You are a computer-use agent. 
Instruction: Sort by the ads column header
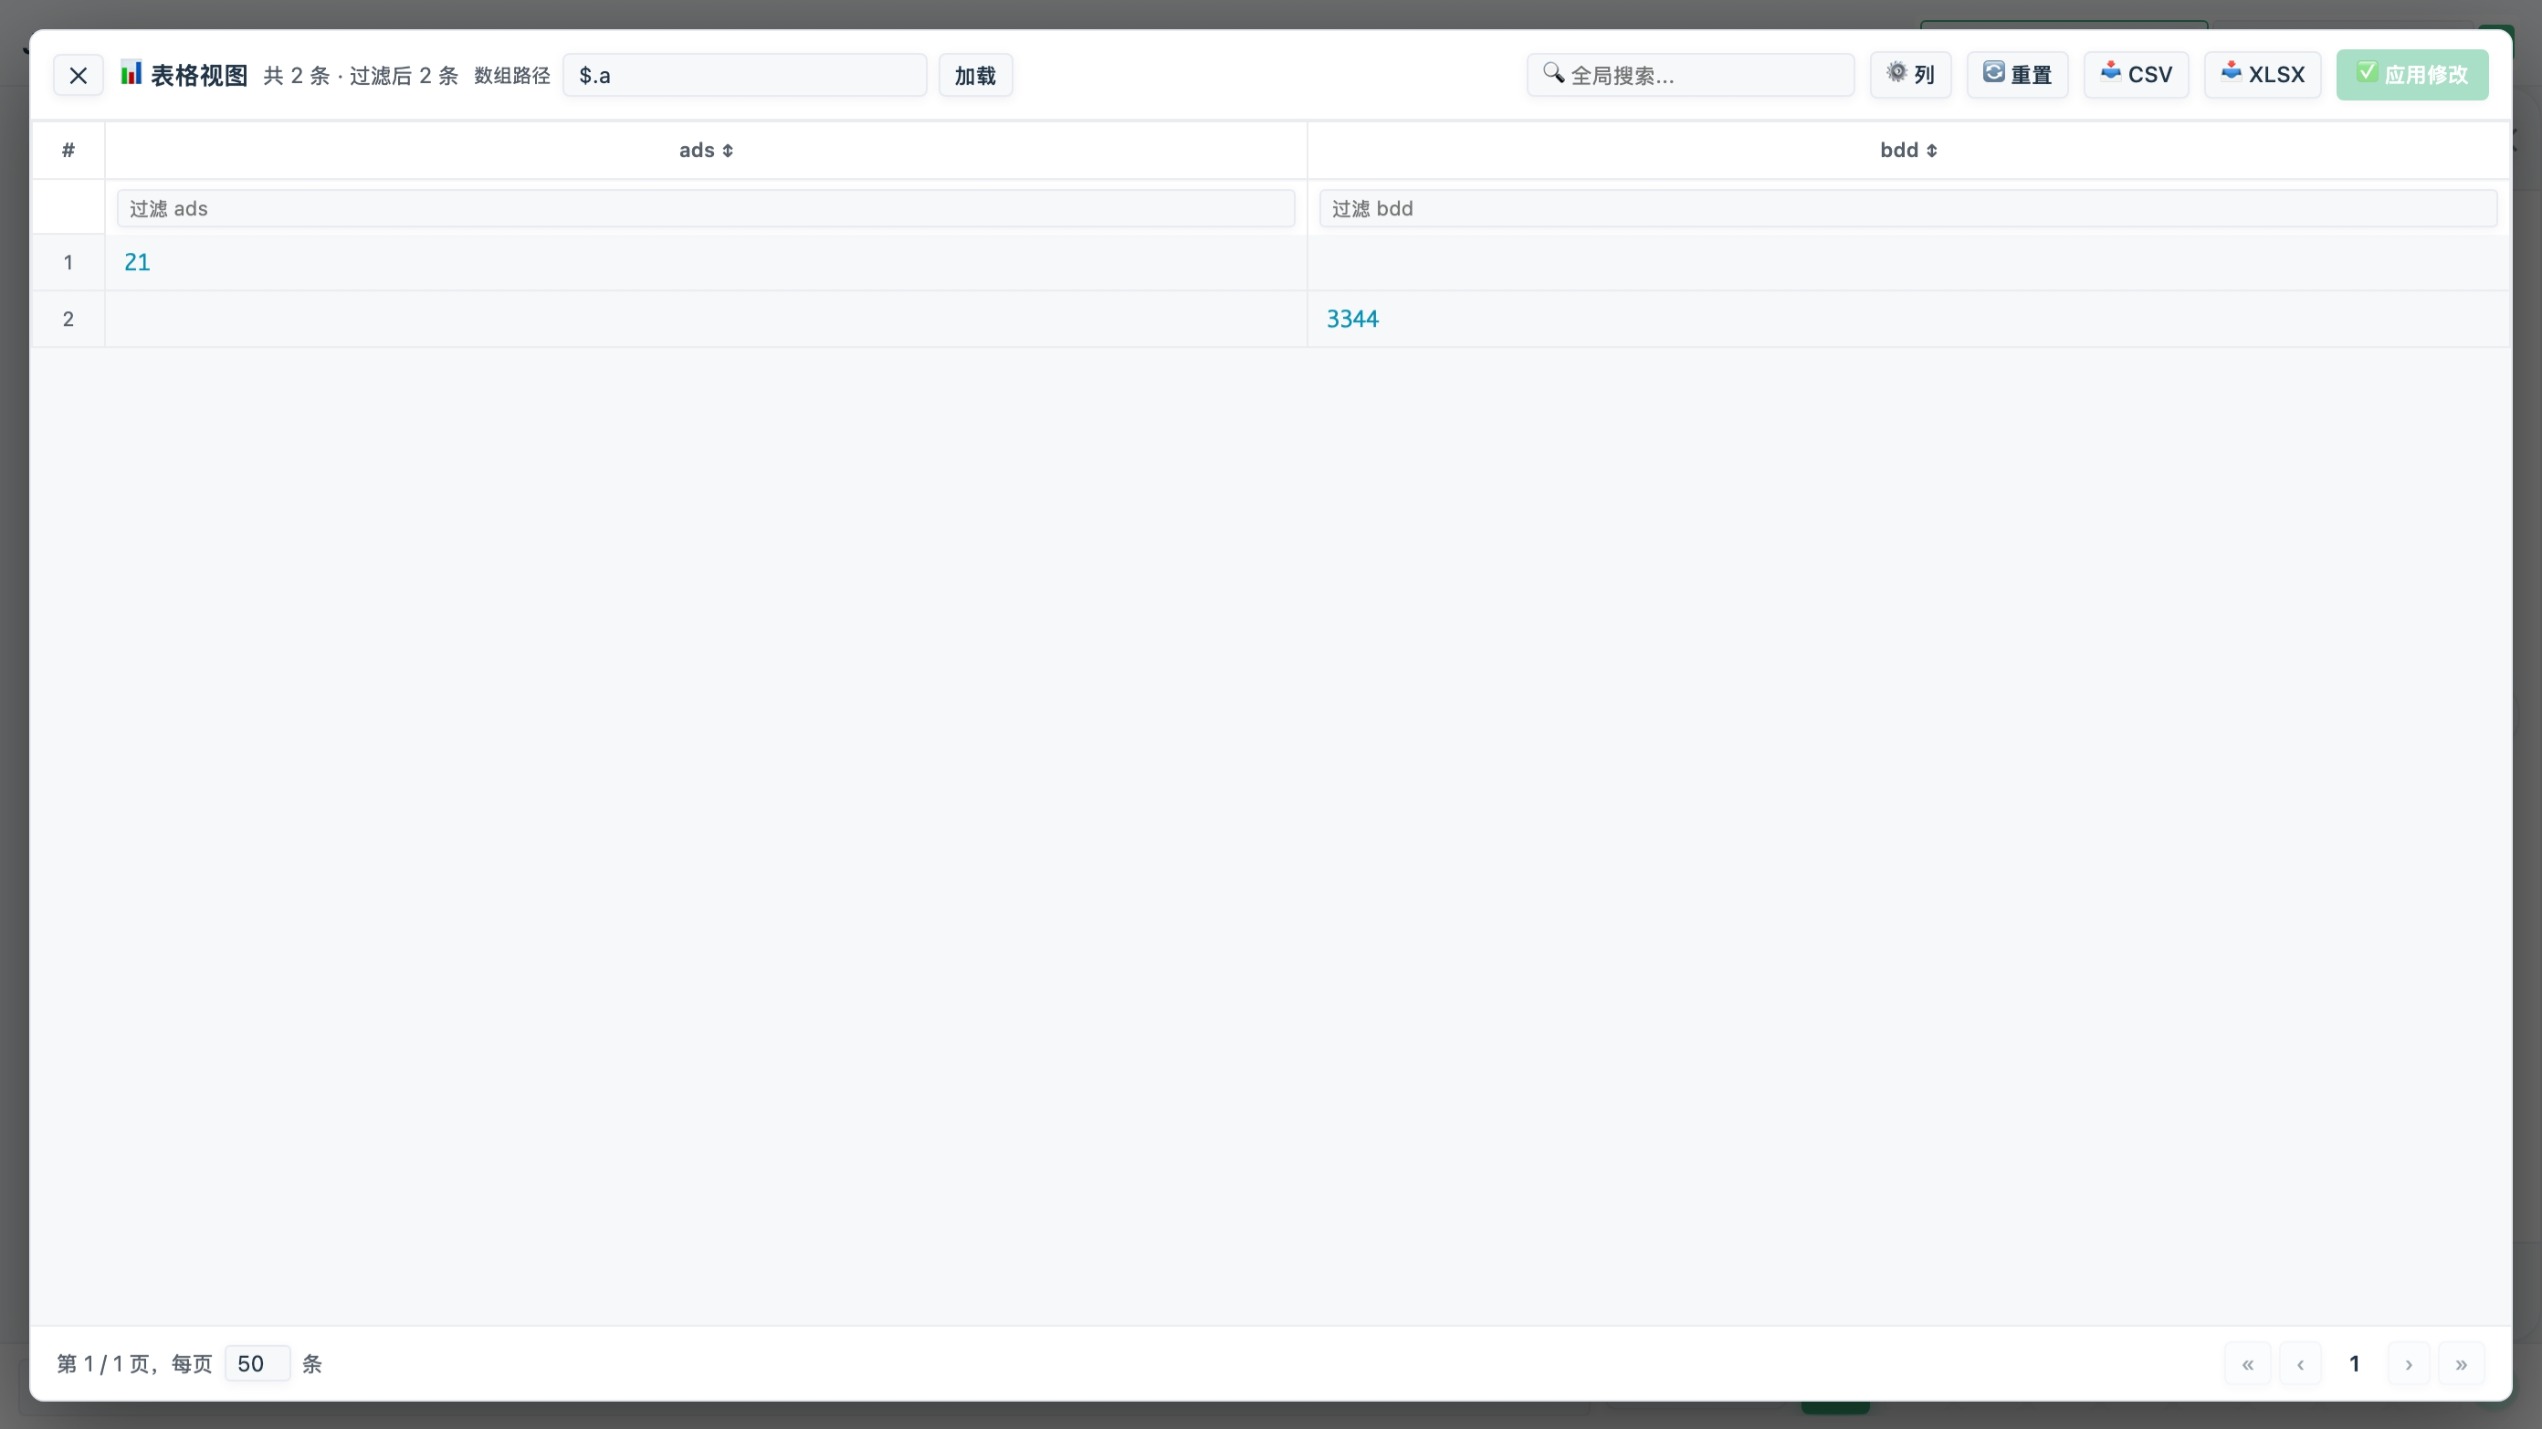pos(706,151)
